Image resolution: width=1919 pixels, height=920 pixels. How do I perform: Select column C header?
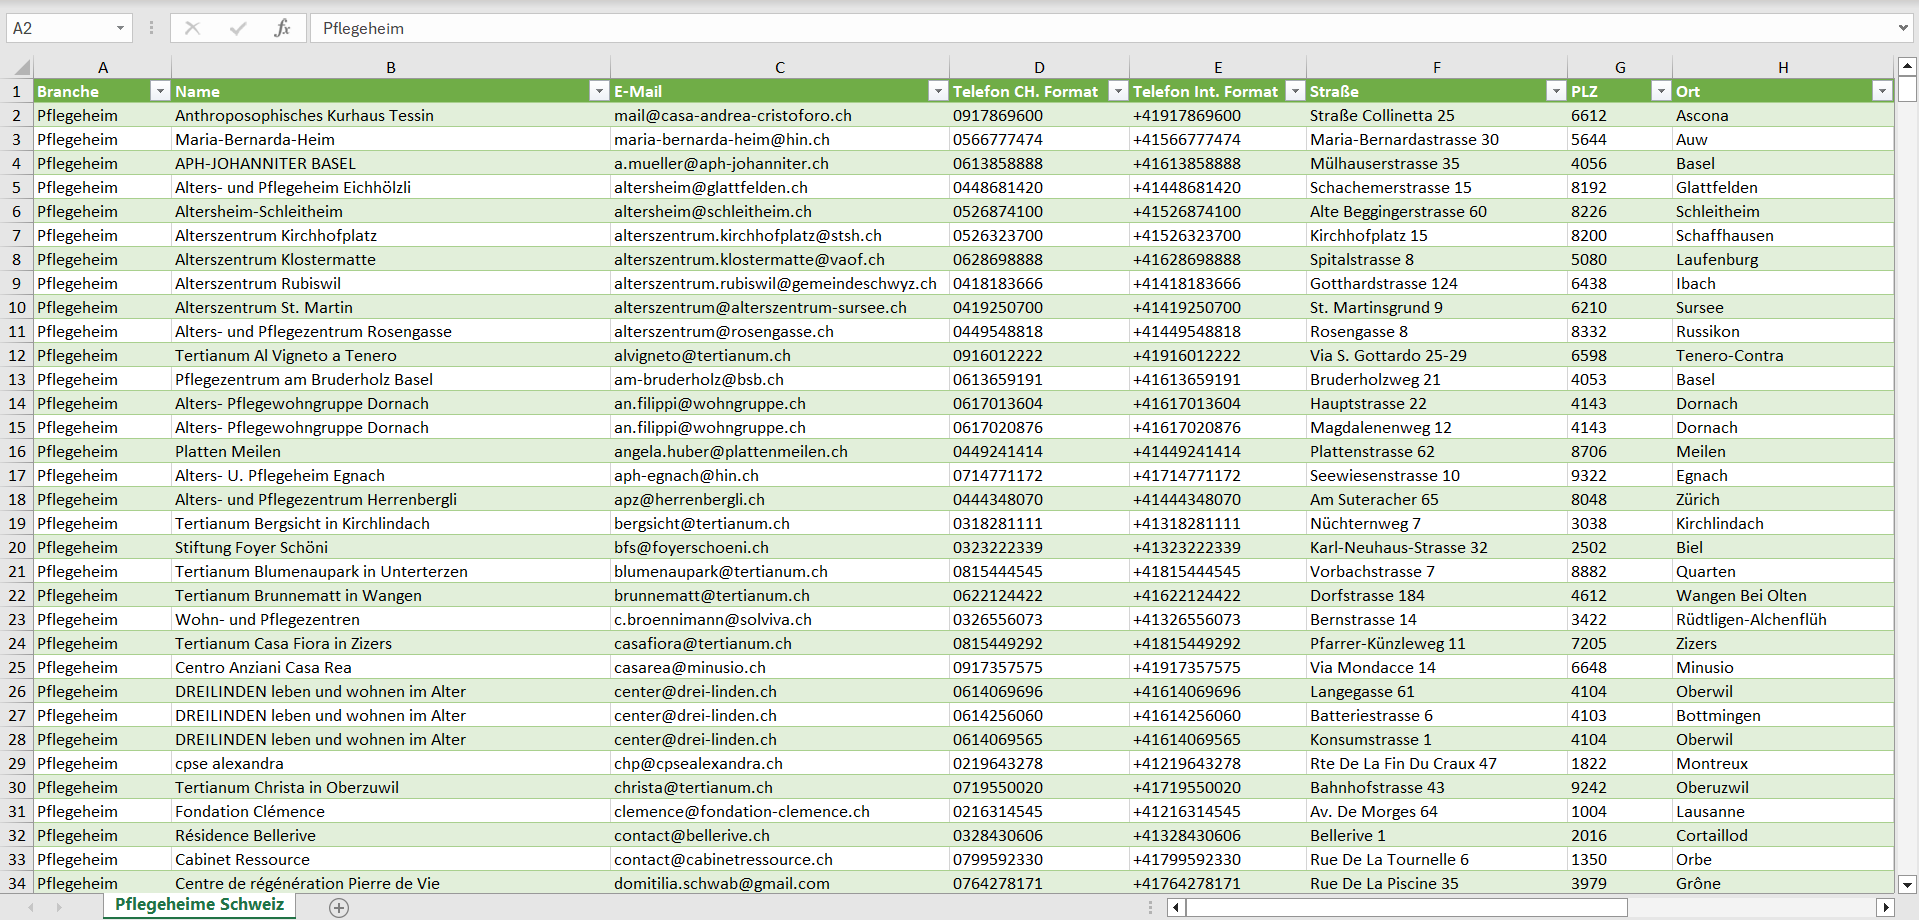click(x=780, y=68)
